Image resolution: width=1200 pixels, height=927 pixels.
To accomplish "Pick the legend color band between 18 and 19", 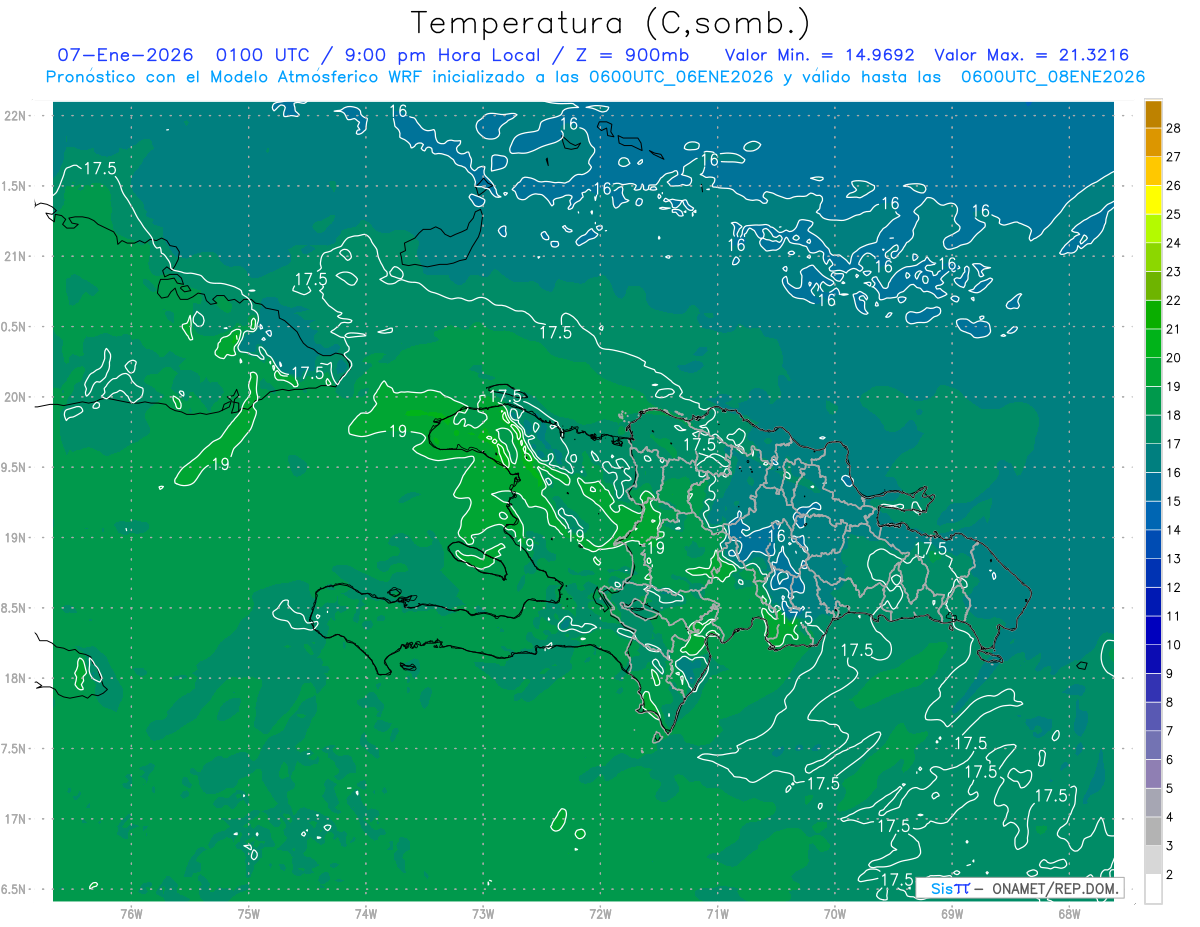I will point(1153,401).
